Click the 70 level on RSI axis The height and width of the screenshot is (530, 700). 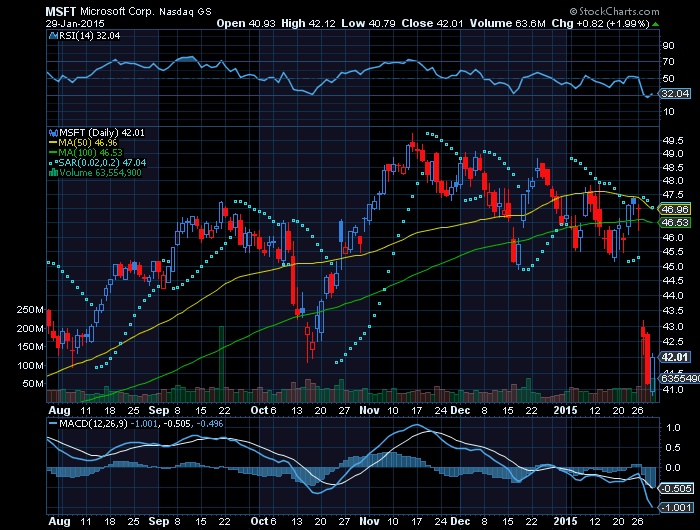pos(668,62)
